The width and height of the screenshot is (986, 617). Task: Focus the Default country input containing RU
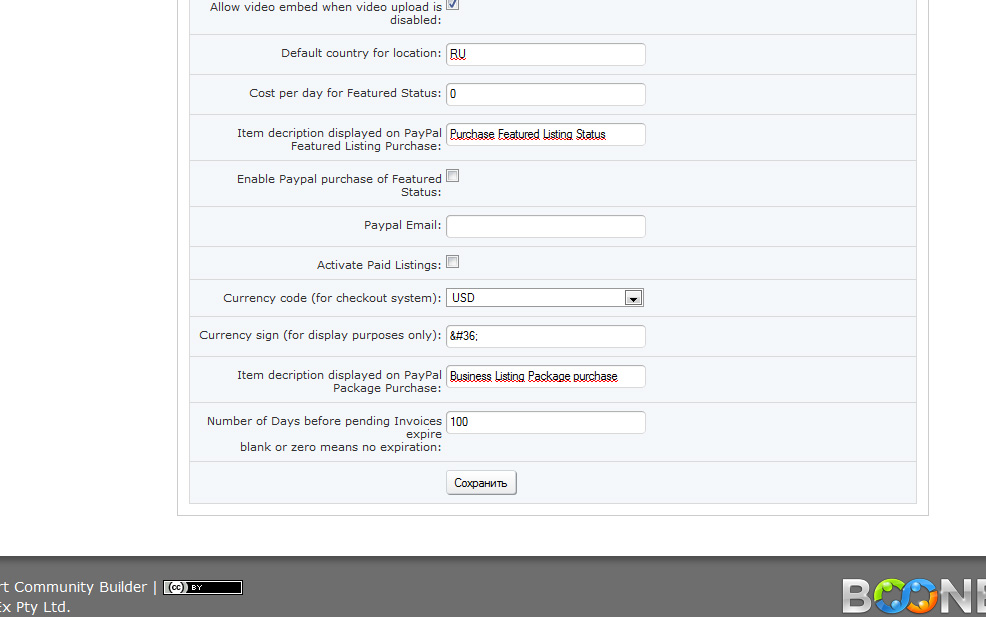(545, 54)
